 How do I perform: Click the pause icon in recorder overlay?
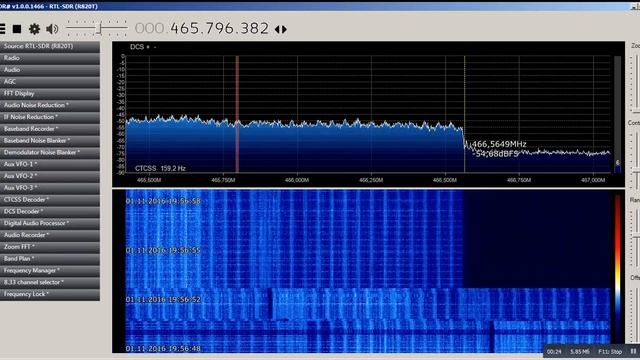tap(633, 351)
